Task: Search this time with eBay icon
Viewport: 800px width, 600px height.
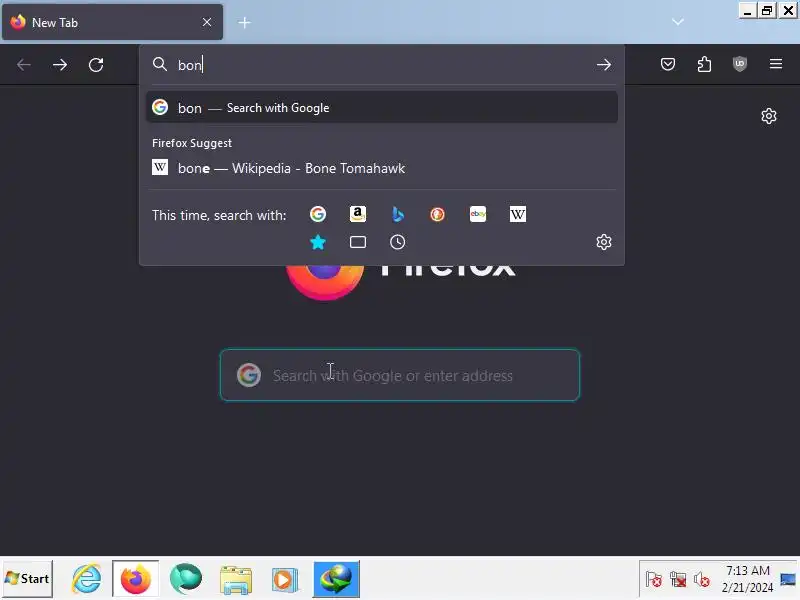Action: [478, 214]
